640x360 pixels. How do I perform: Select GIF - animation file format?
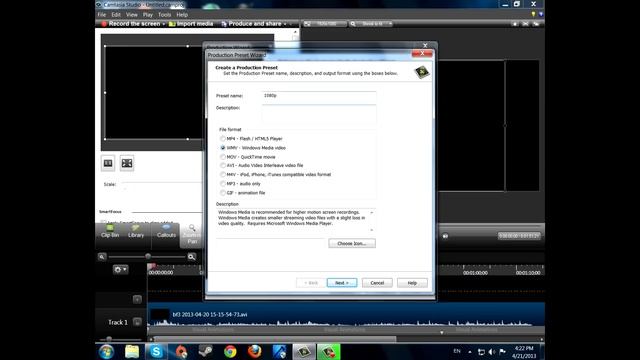point(242,193)
